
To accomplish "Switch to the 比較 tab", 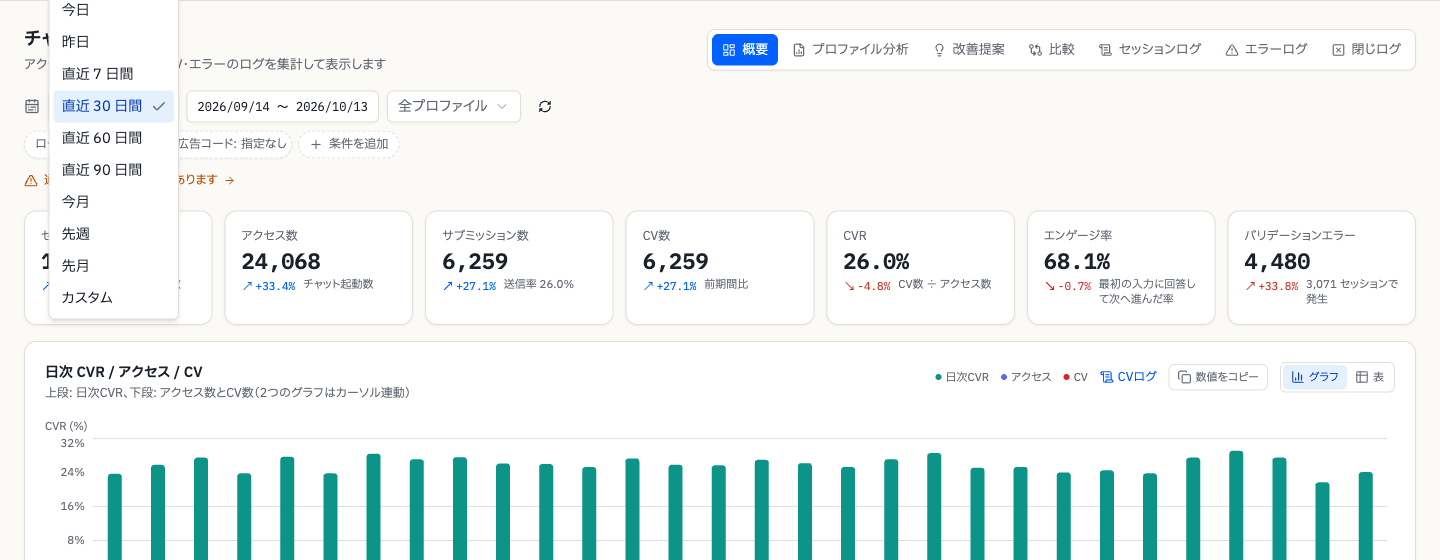I will click(x=1052, y=49).
